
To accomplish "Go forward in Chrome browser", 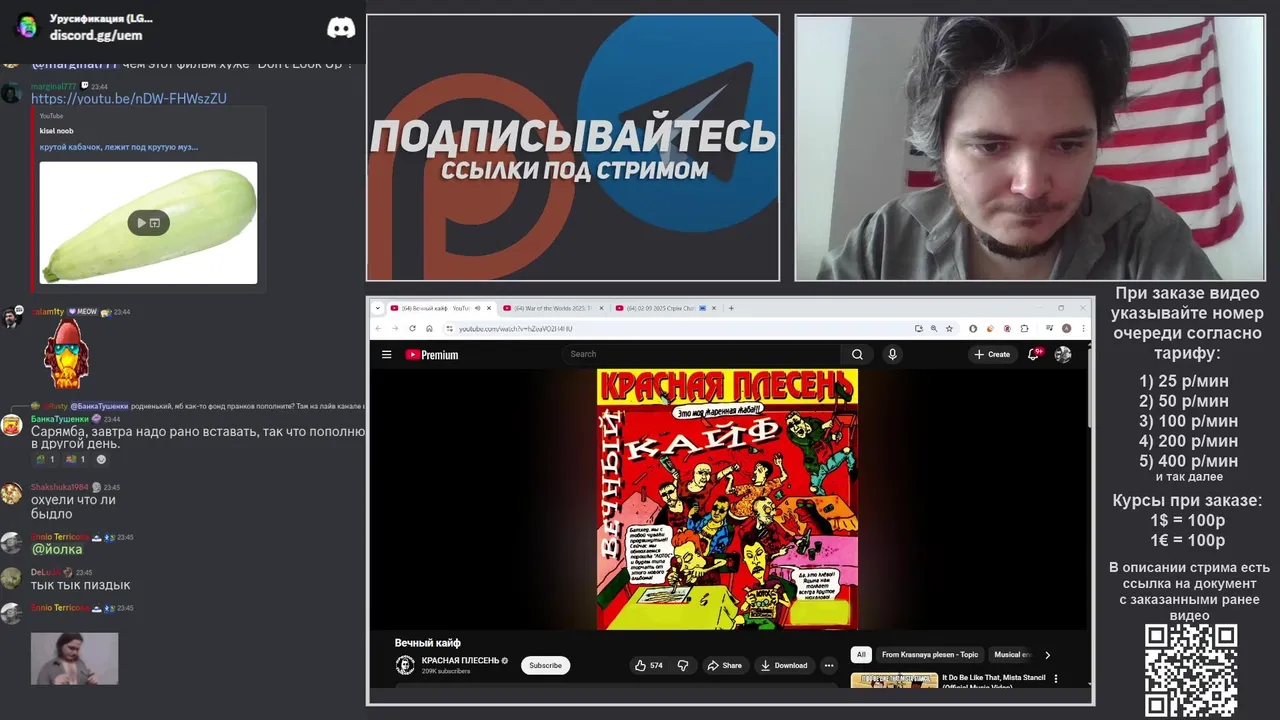I will click(x=396, y=328).
